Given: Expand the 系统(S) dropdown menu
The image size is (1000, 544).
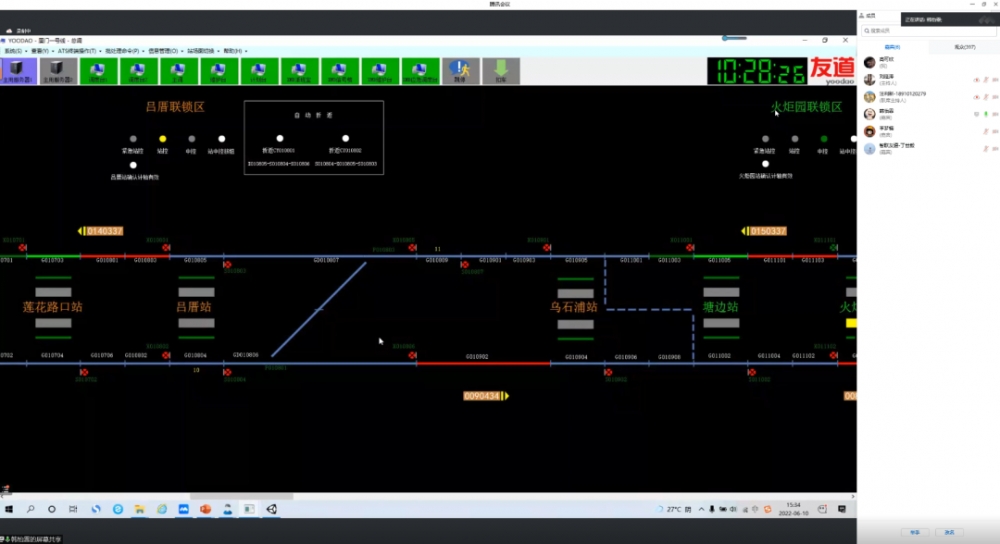Looking at the screenshot, I should pyautogui.click(x=14, y=50).
